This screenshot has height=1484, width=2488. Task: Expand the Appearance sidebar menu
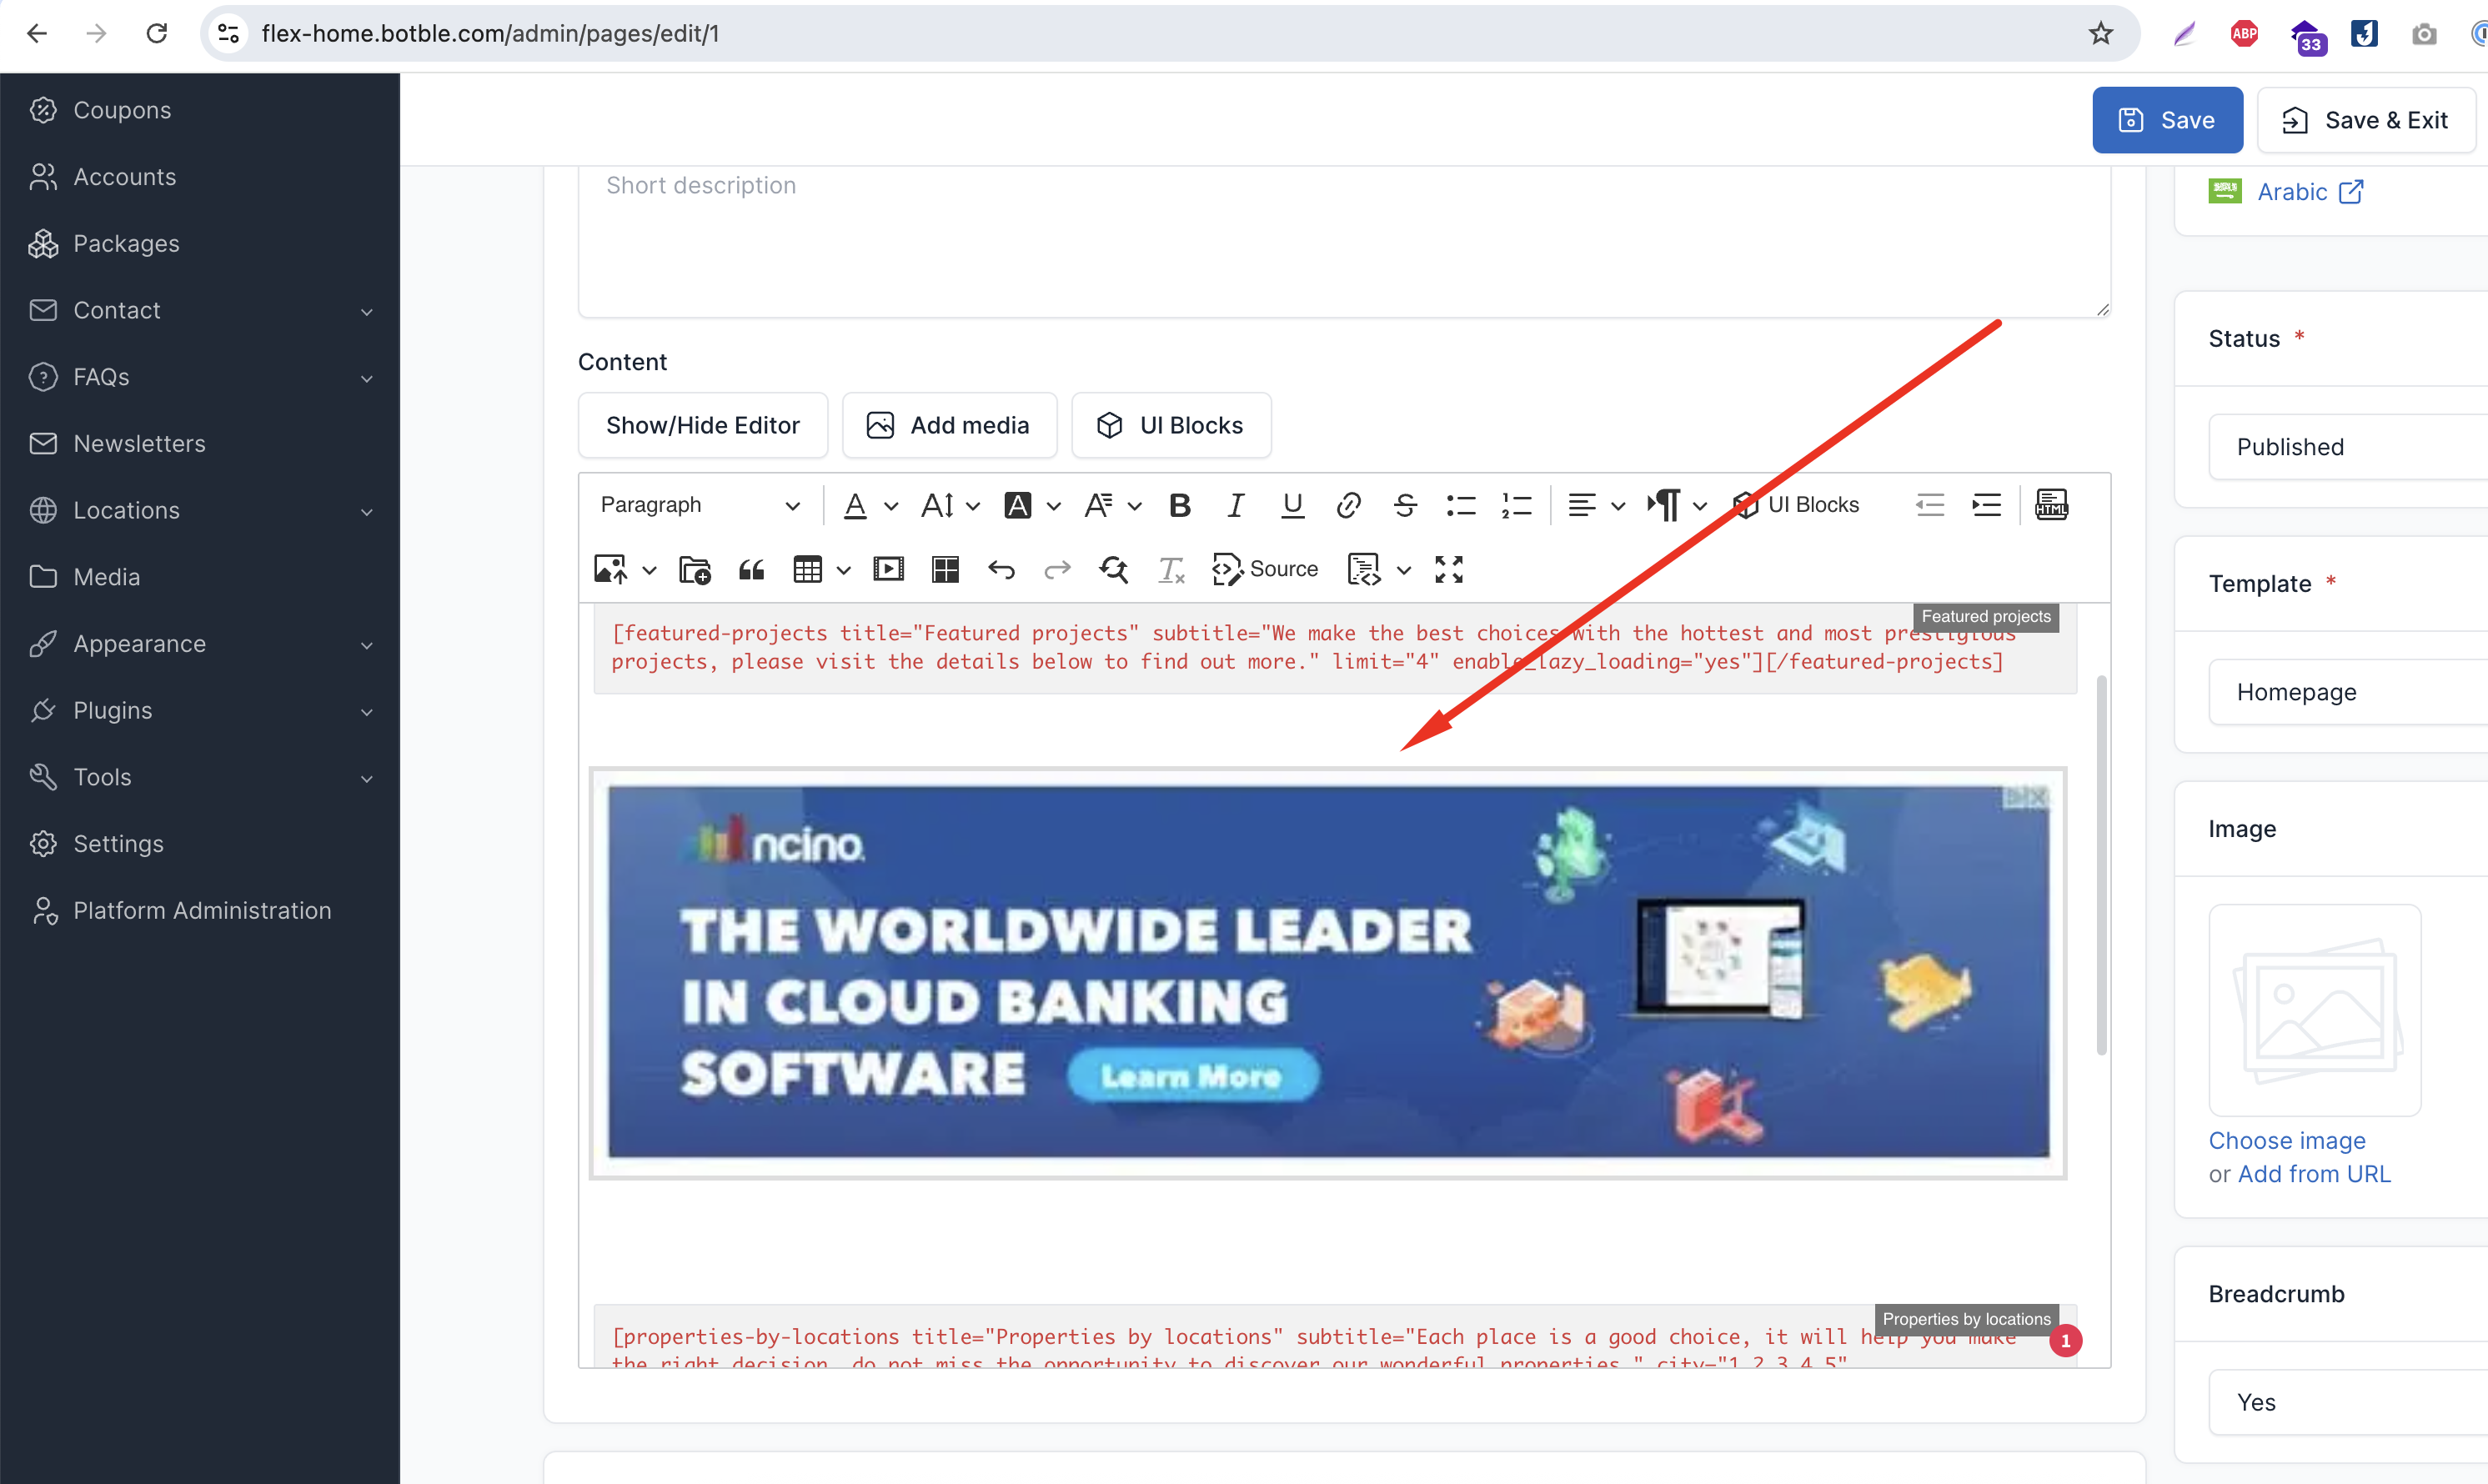200,643
